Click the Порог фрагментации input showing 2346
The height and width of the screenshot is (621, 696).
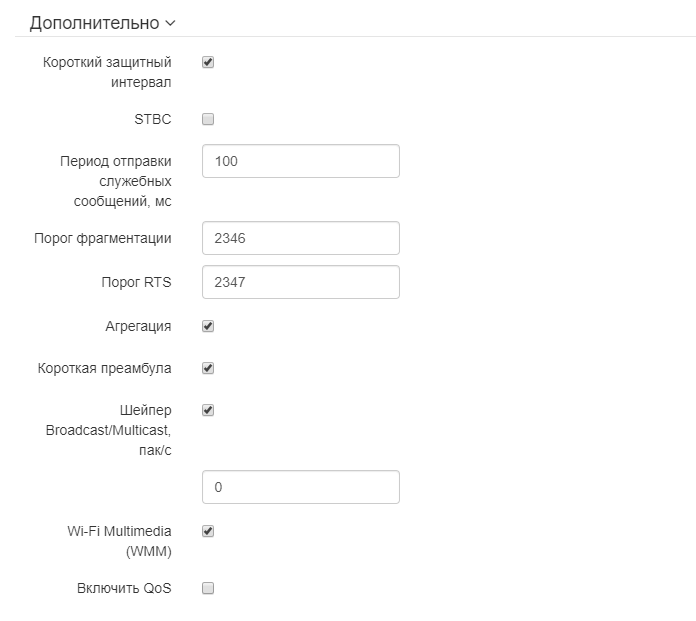300,239
